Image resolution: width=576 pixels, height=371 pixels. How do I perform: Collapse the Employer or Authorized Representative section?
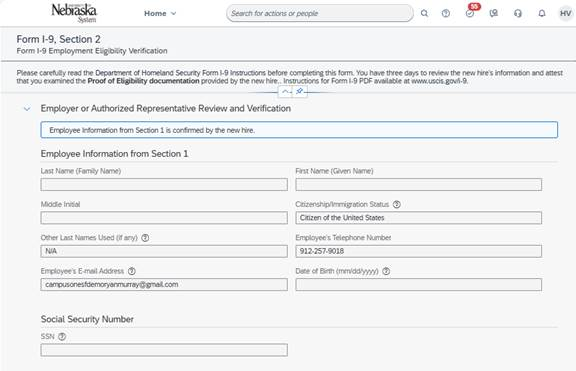click(x=27, y=109)
